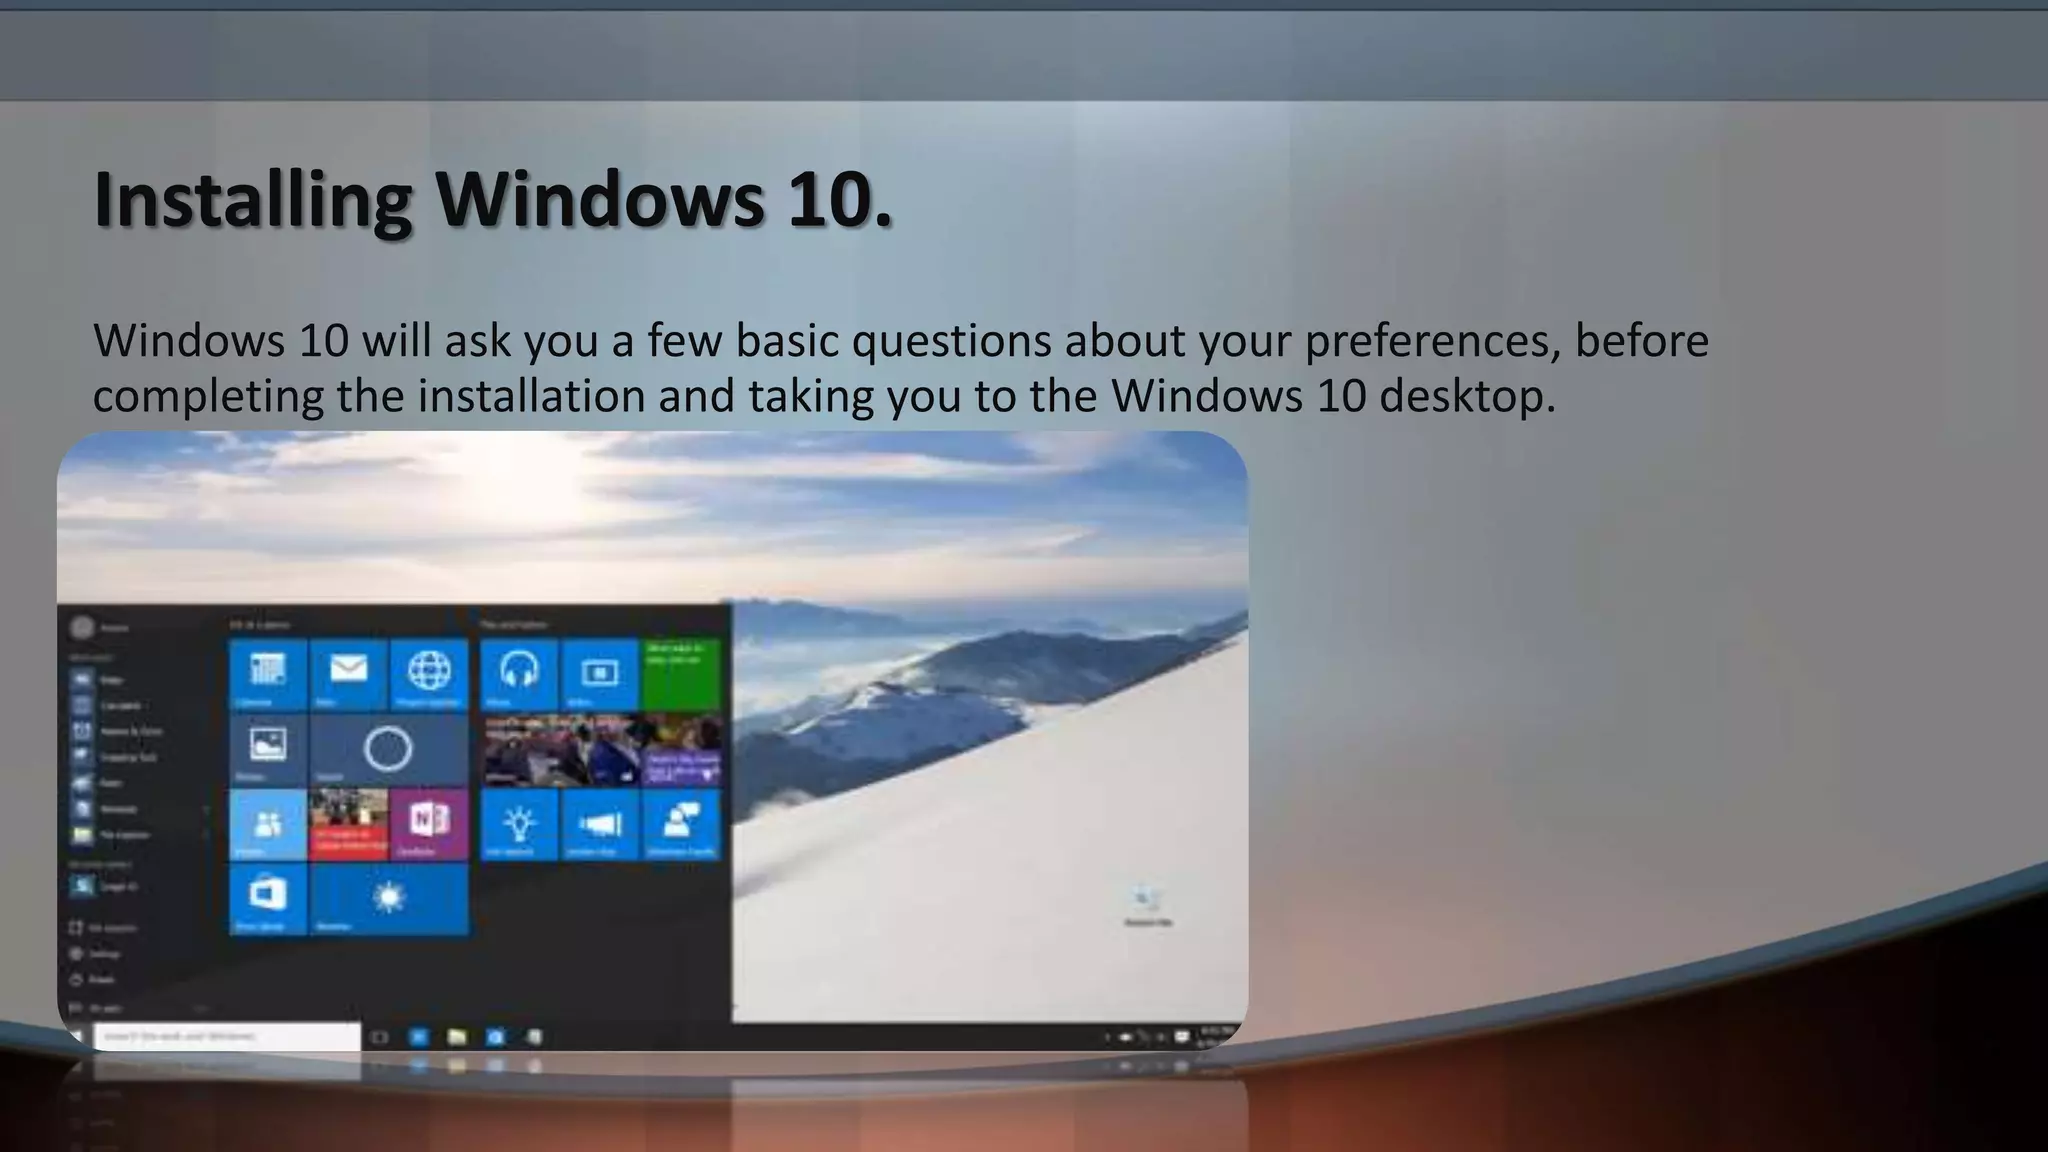Open the Action Center notifications icon
The image size is (2048, 1152).
1182,1037
